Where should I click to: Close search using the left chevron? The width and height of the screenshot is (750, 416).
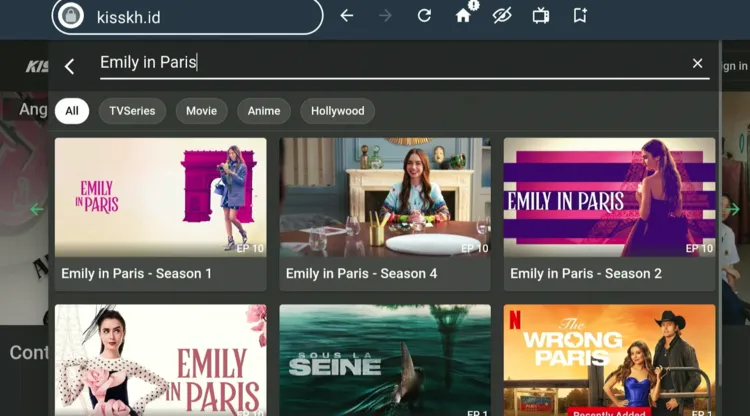(x=70, y=66)
